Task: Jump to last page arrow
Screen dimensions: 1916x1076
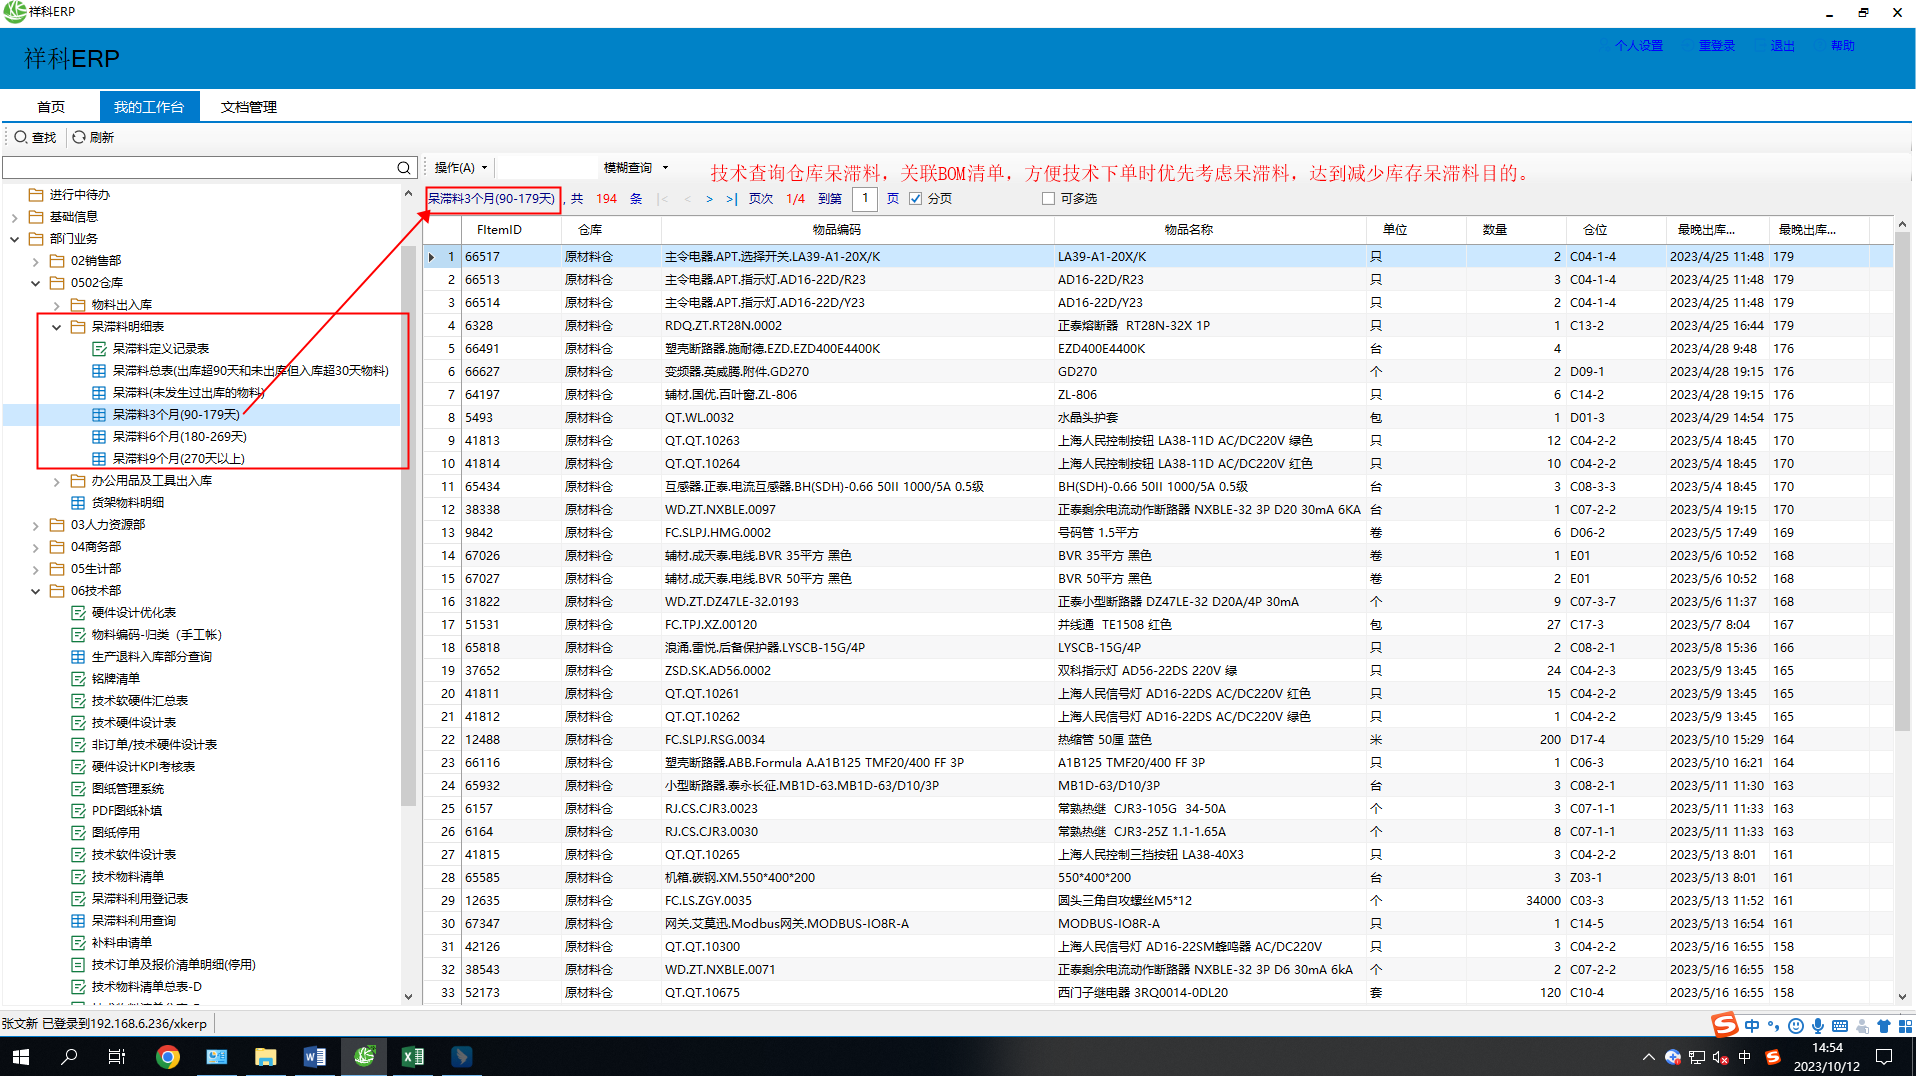Action: pyautogui.click(x=732, y=199)
